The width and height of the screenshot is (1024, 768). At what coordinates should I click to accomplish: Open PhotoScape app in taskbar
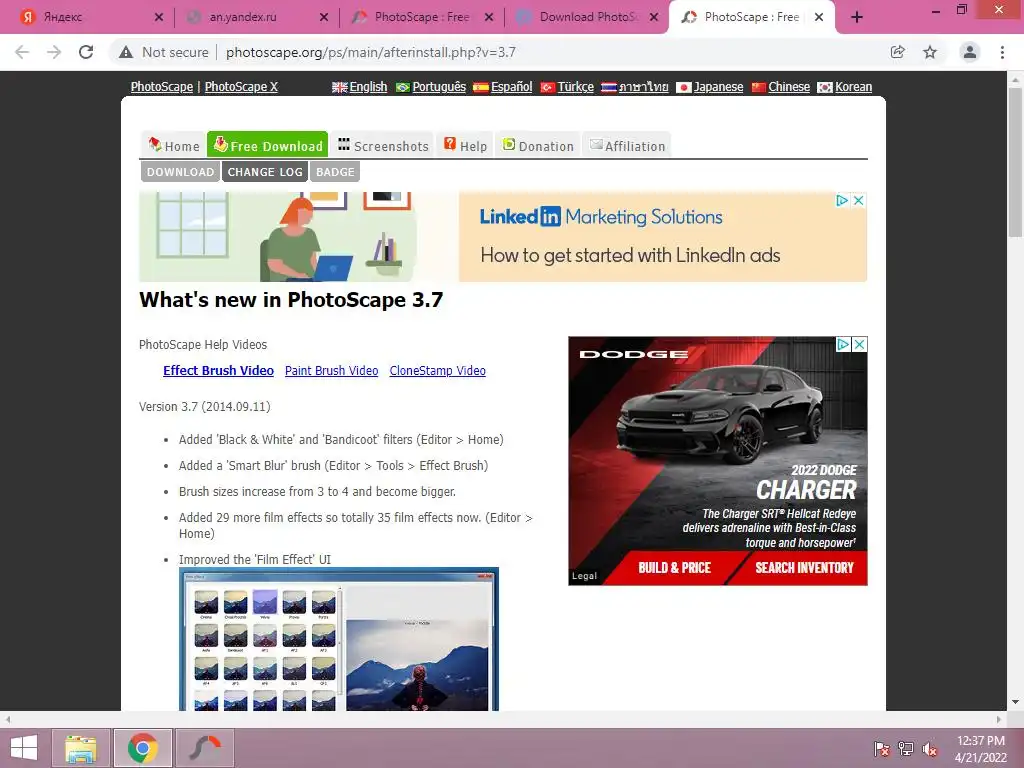(x=205, y=748)
